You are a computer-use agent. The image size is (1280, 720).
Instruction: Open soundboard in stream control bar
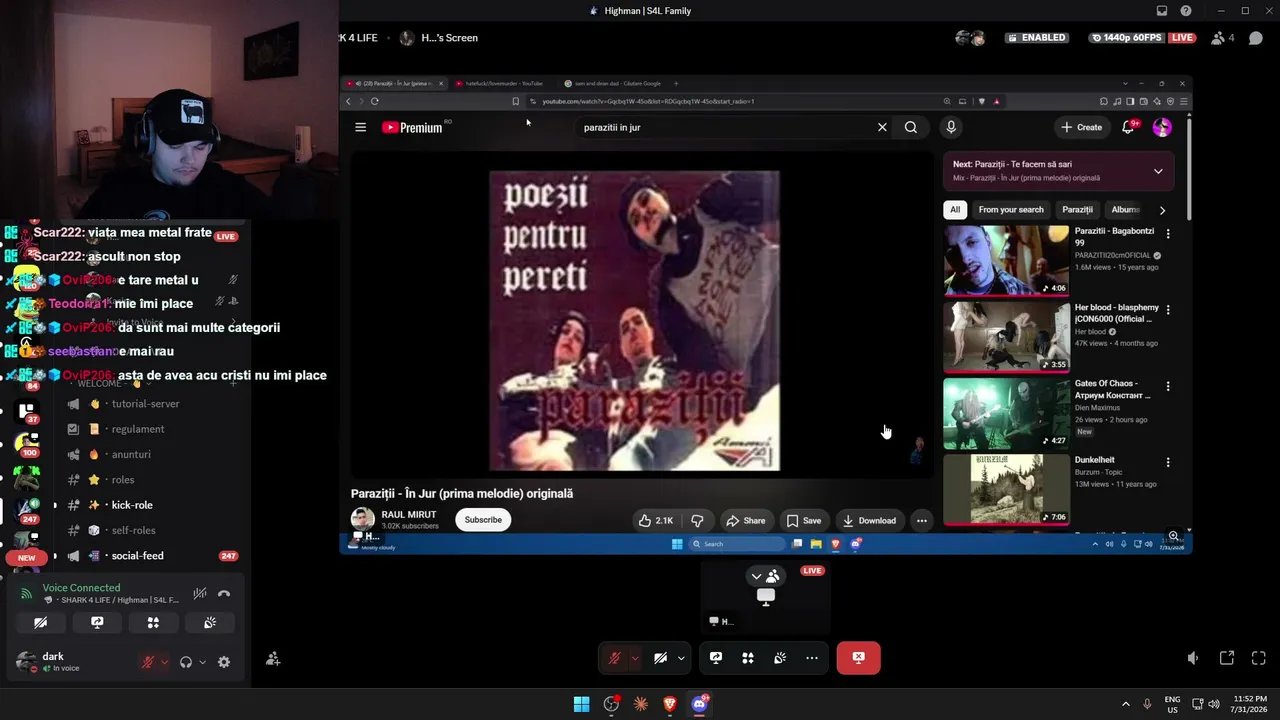(780, 658)
